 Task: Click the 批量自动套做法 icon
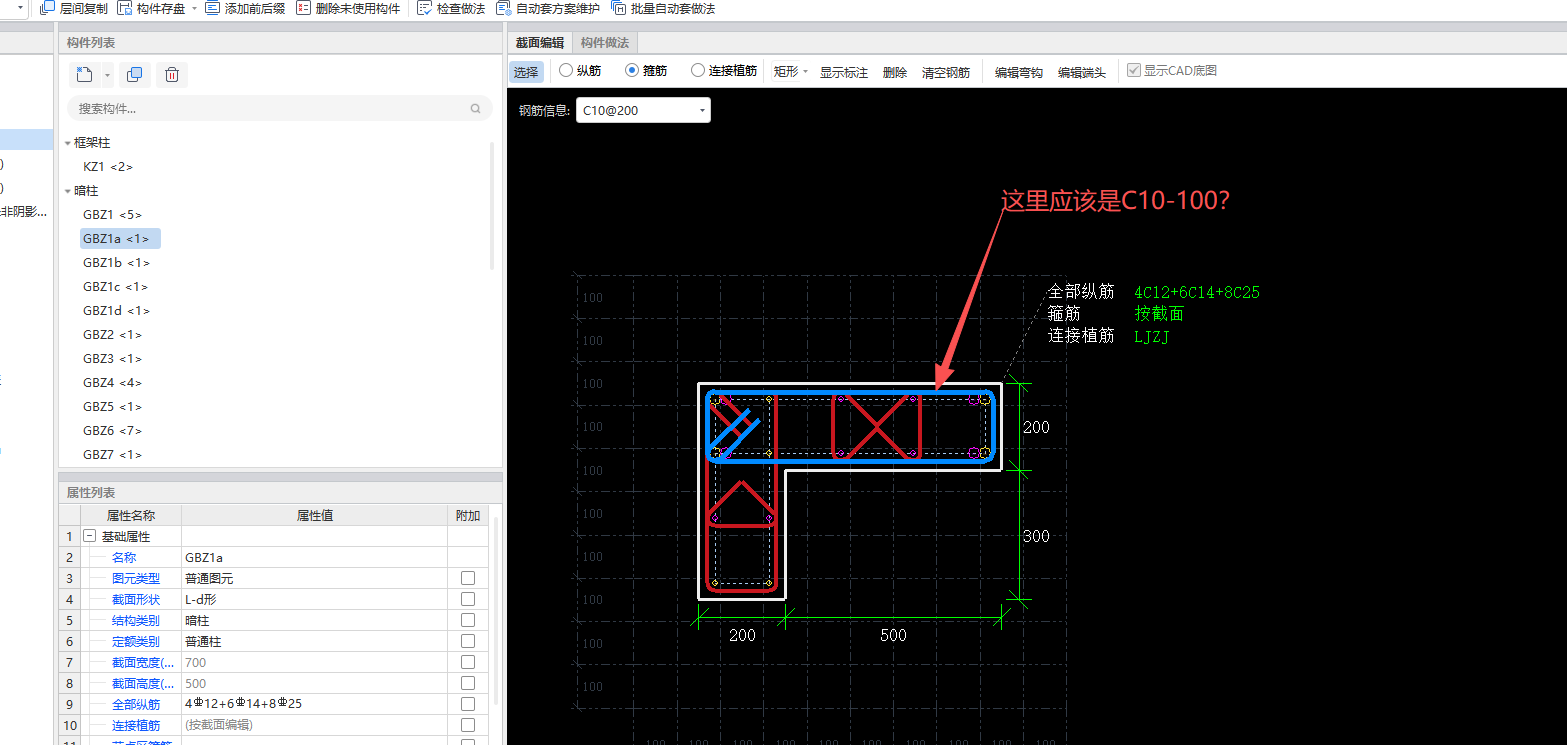pyautogui.click(x=619, y=8)
